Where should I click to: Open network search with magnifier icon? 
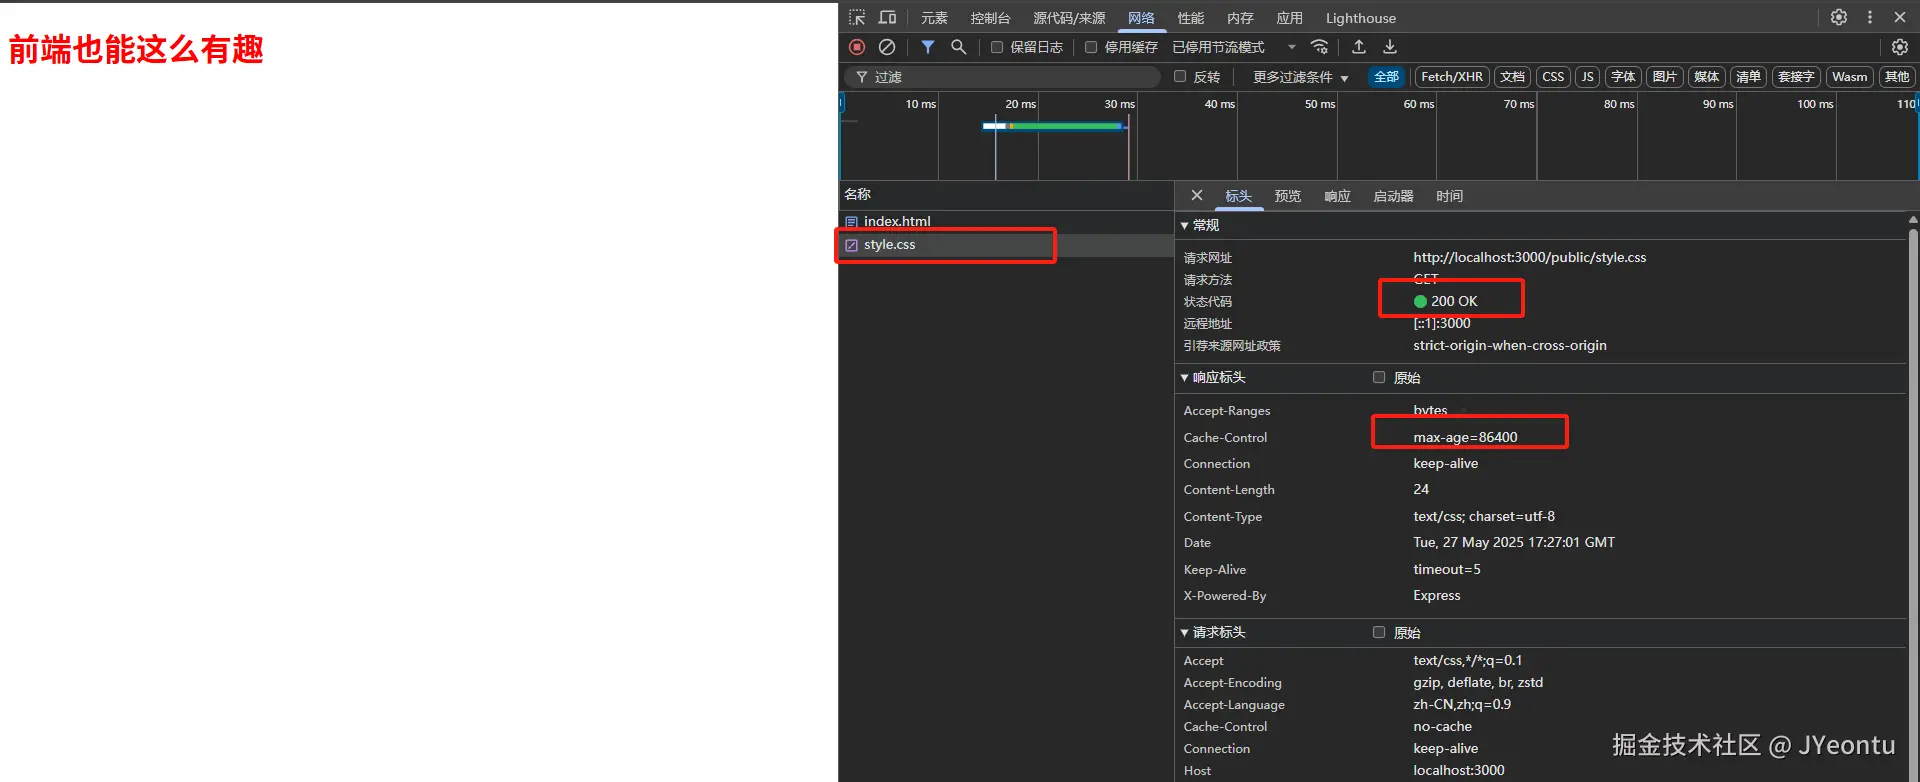[x=958, y=47]
